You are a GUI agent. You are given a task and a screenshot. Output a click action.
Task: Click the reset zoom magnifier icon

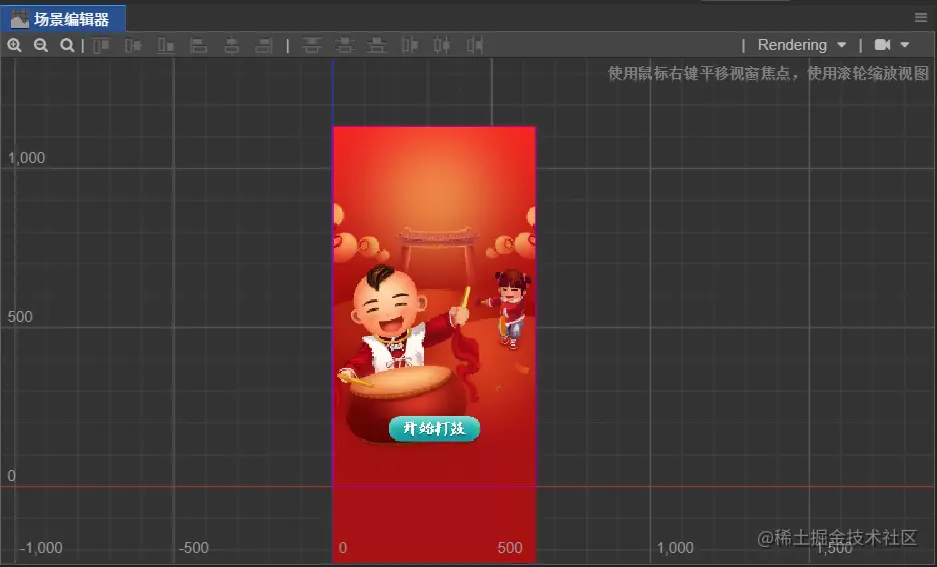67,45
